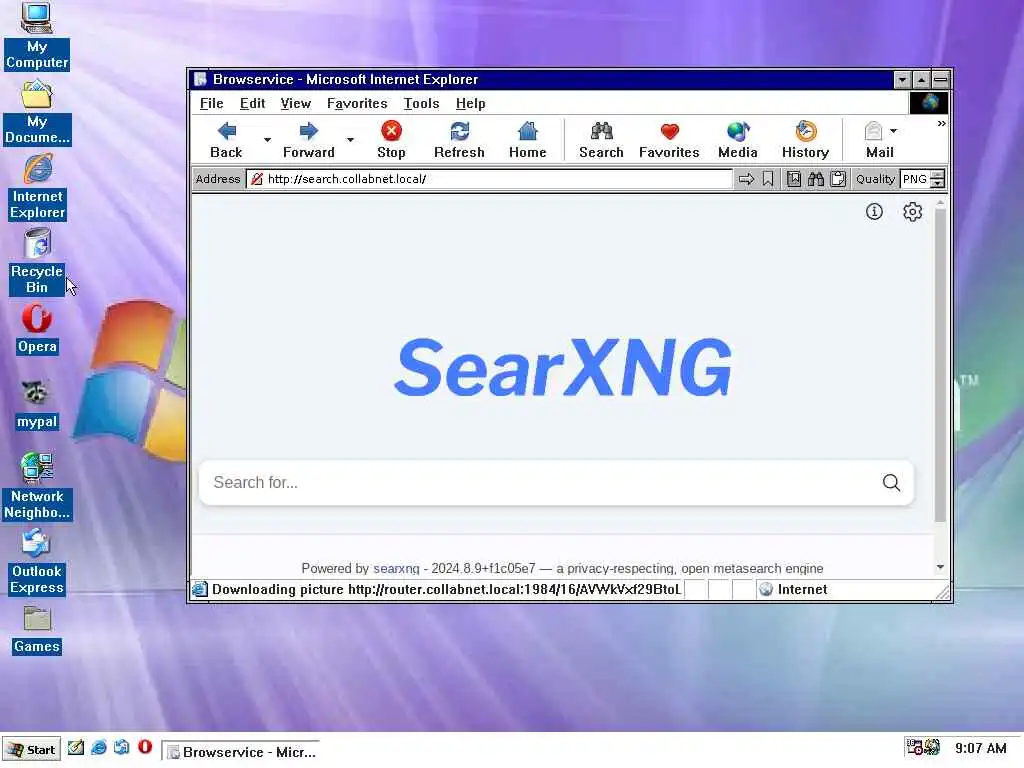Select the Games folder desktop icon
Image resolution: width=1024 pixels, height=768 pixels.
(x=37, y=630)
